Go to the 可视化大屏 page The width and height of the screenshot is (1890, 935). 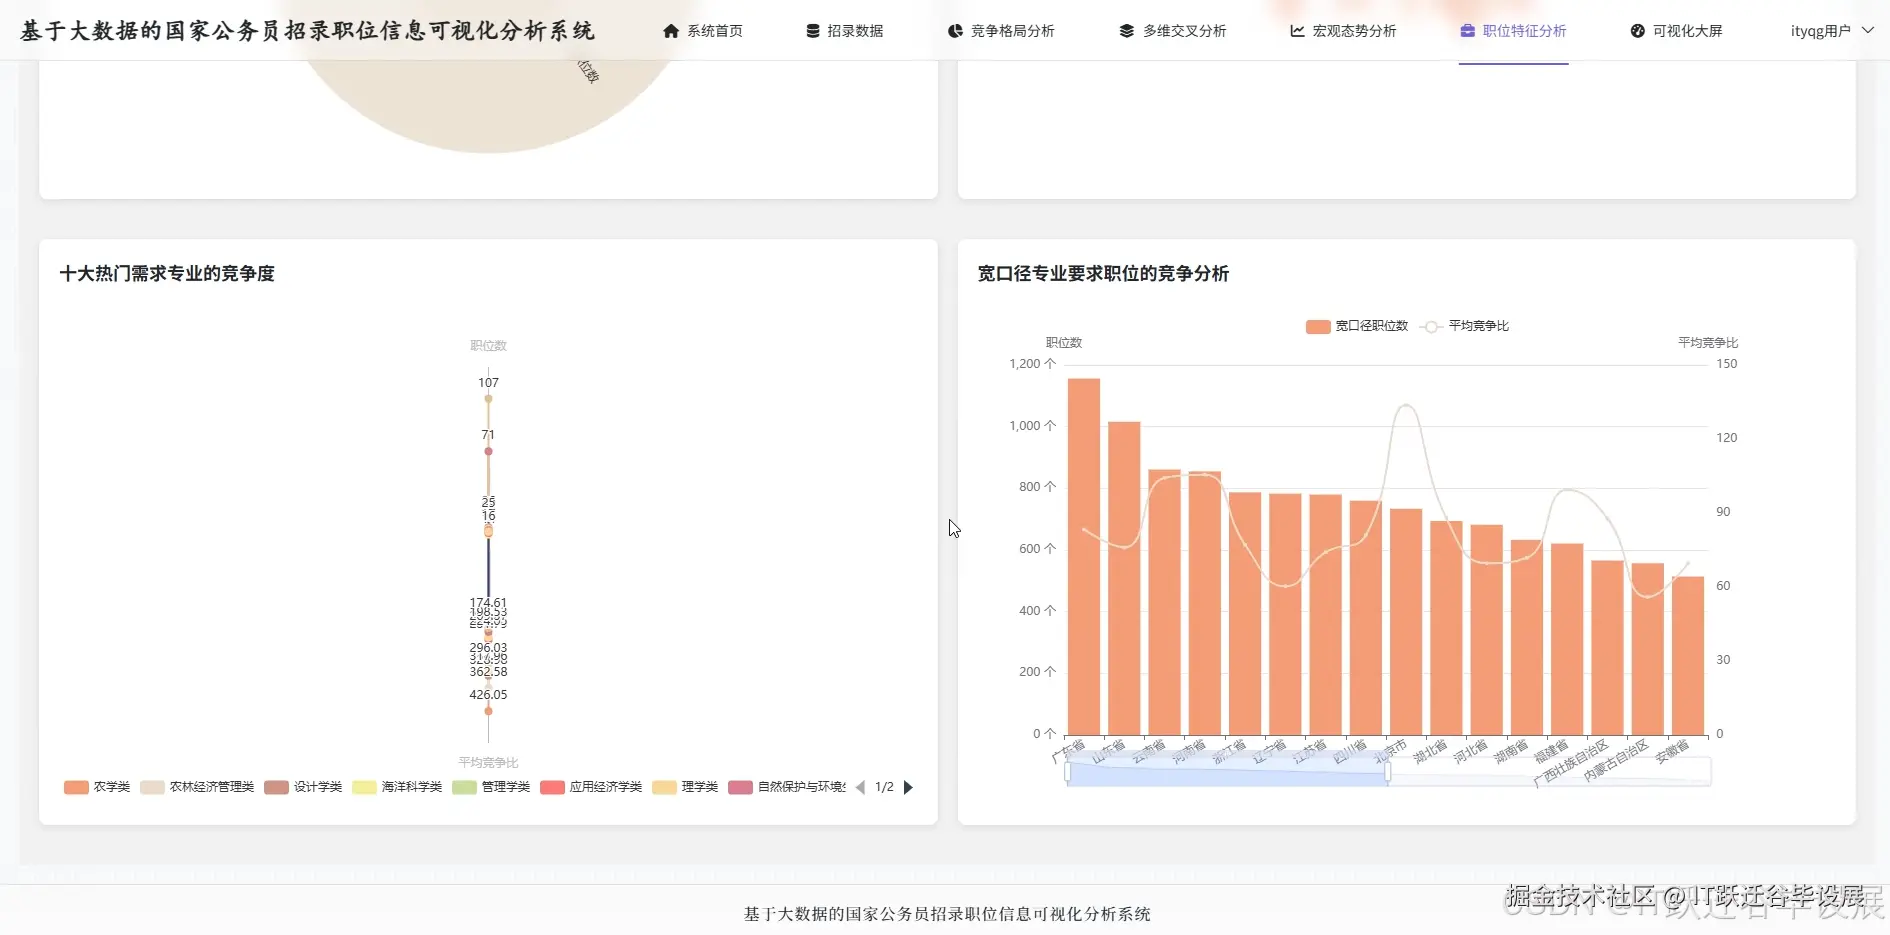(x=1676, y=31)
